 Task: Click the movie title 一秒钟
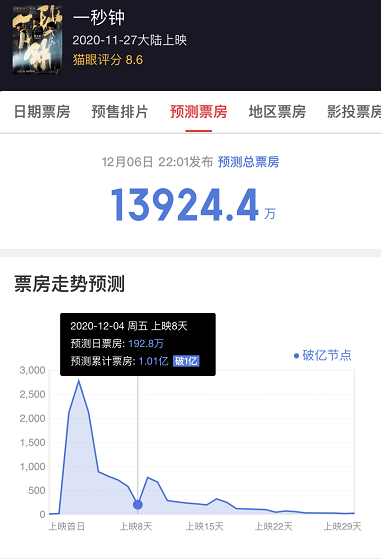pyautogui.click(x=99, y=17)
